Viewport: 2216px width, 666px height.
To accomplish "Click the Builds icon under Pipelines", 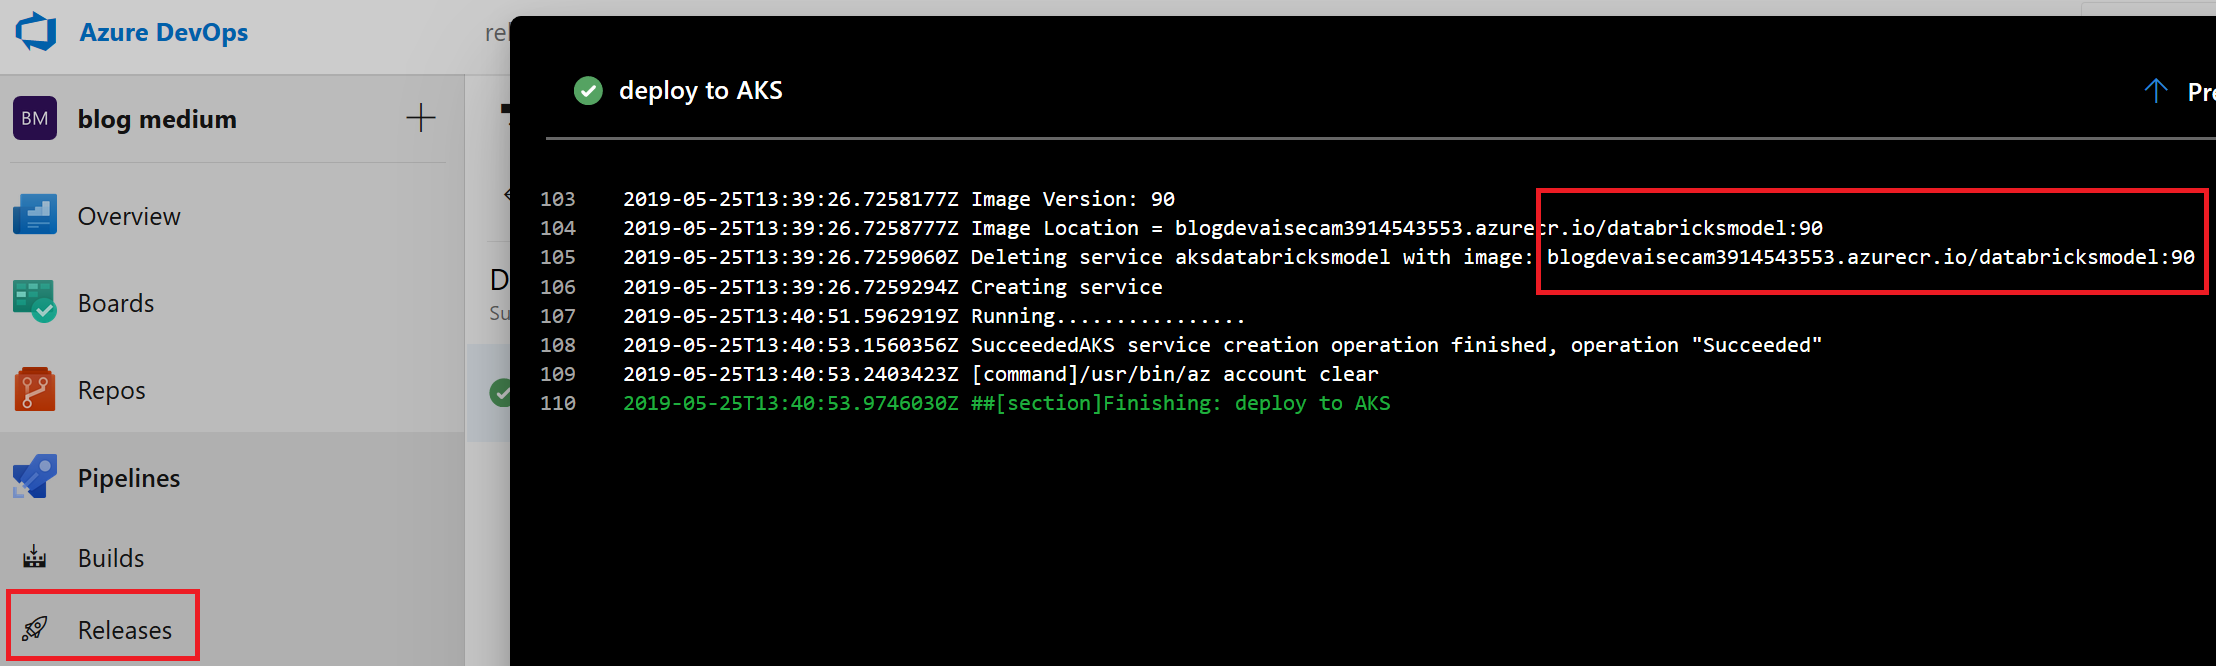I will [35, 557].
